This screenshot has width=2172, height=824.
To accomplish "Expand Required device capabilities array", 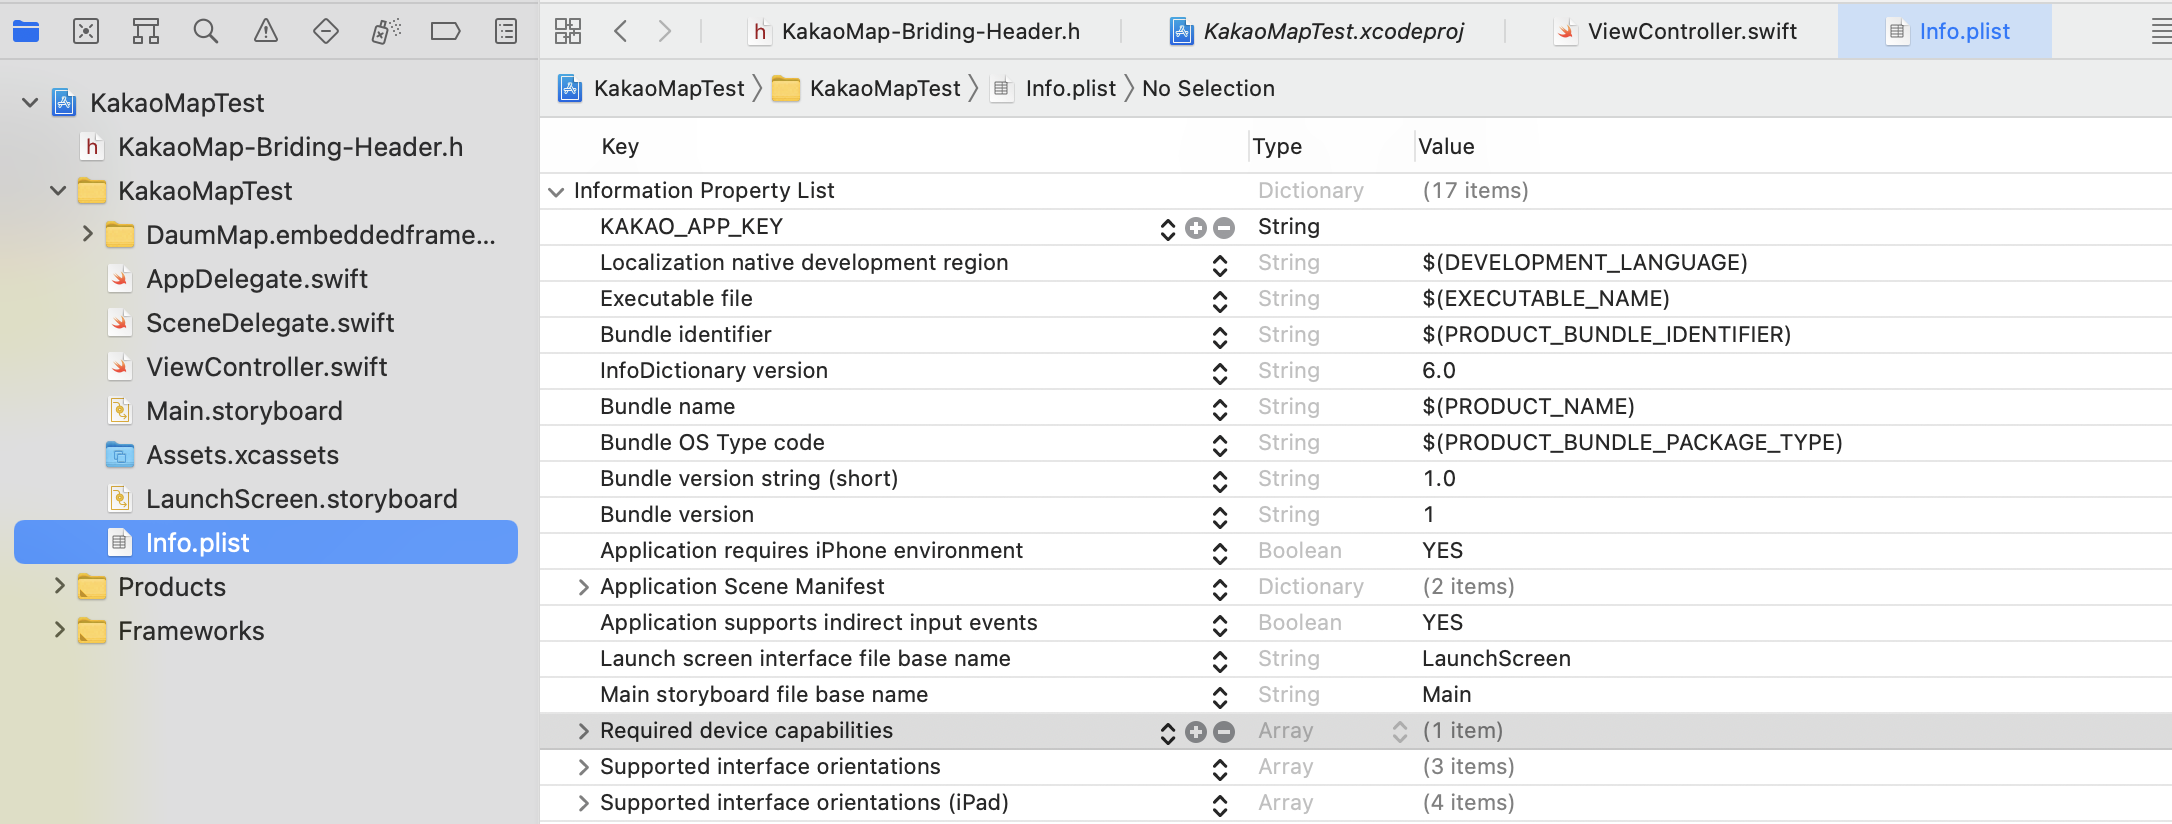I will [x=583, y=731].
